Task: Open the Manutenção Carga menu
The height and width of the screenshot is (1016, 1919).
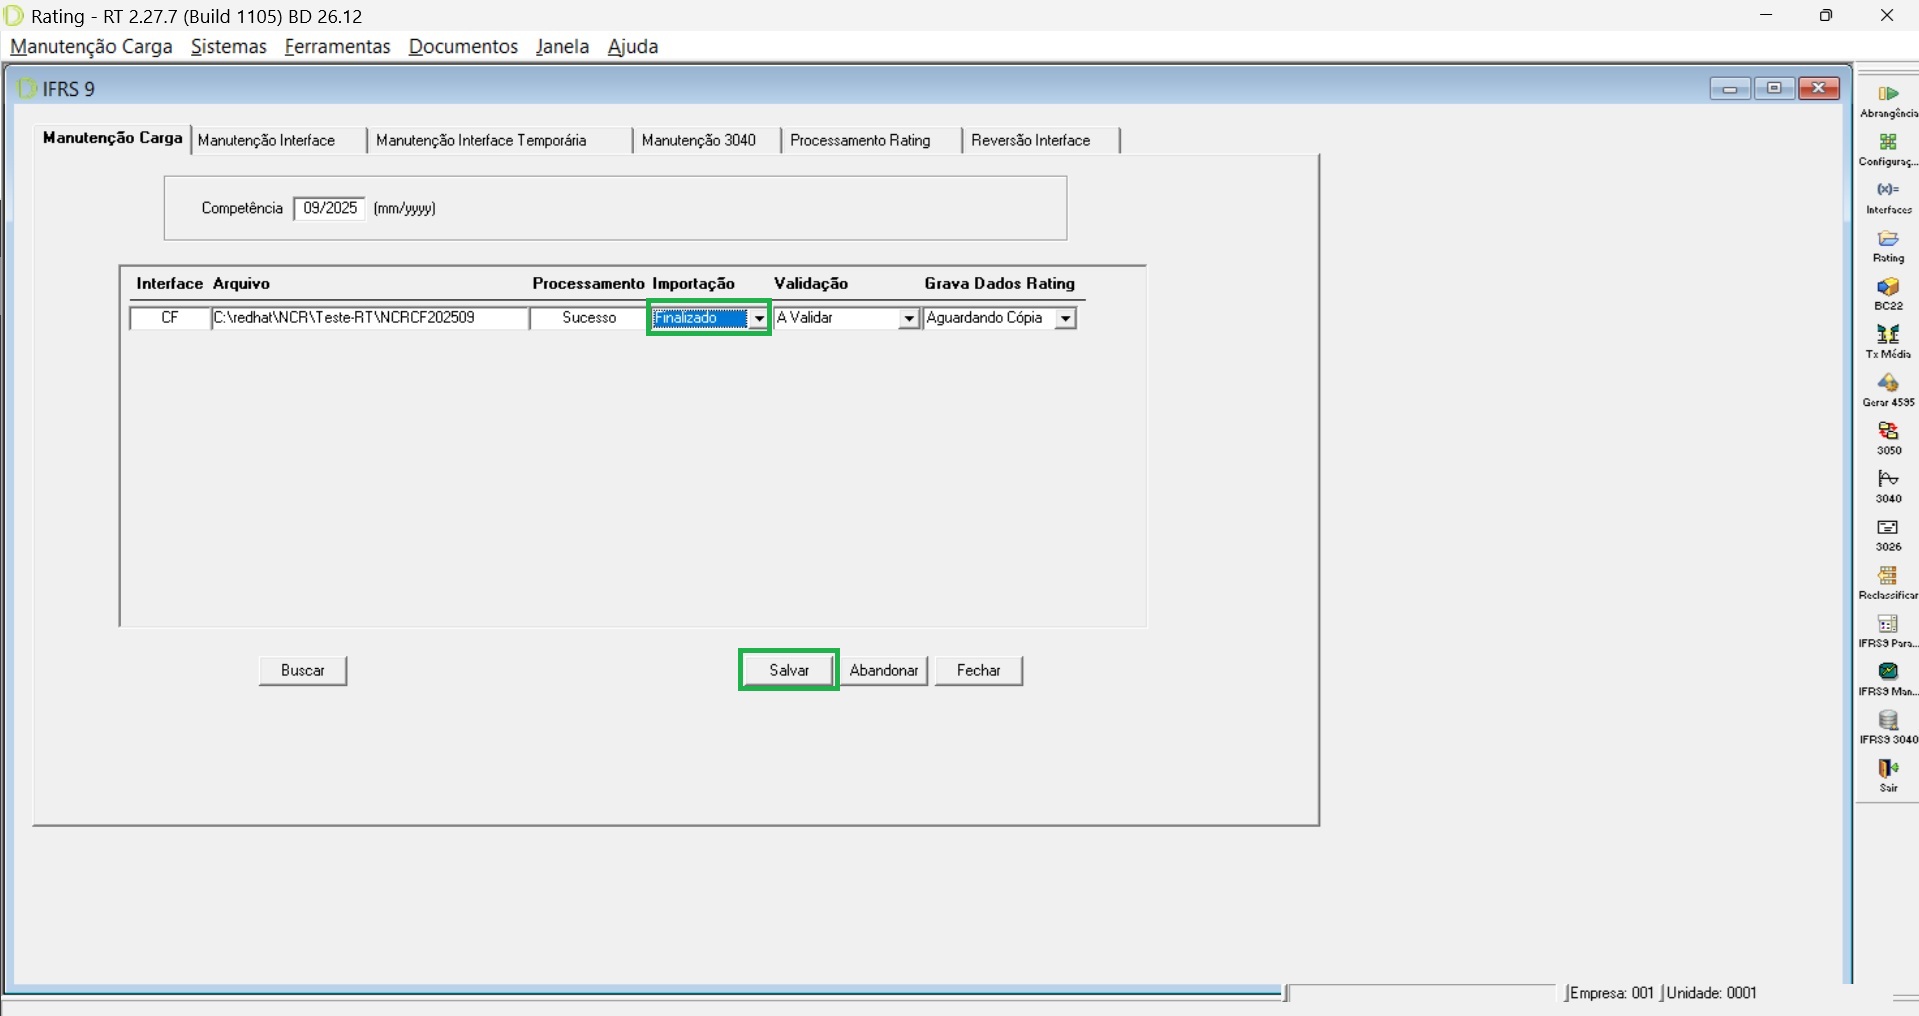Action: pos(91,47)
